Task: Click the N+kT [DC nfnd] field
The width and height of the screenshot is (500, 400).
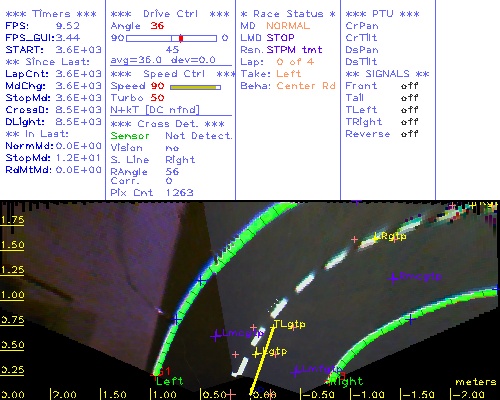Action: [155, 110]
